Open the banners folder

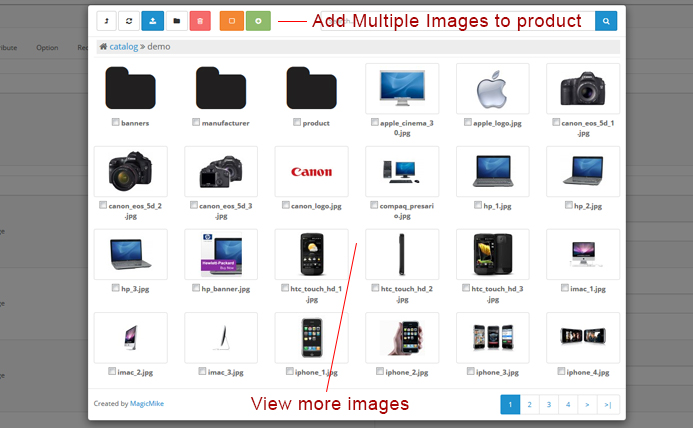click(x=130, y=88)
